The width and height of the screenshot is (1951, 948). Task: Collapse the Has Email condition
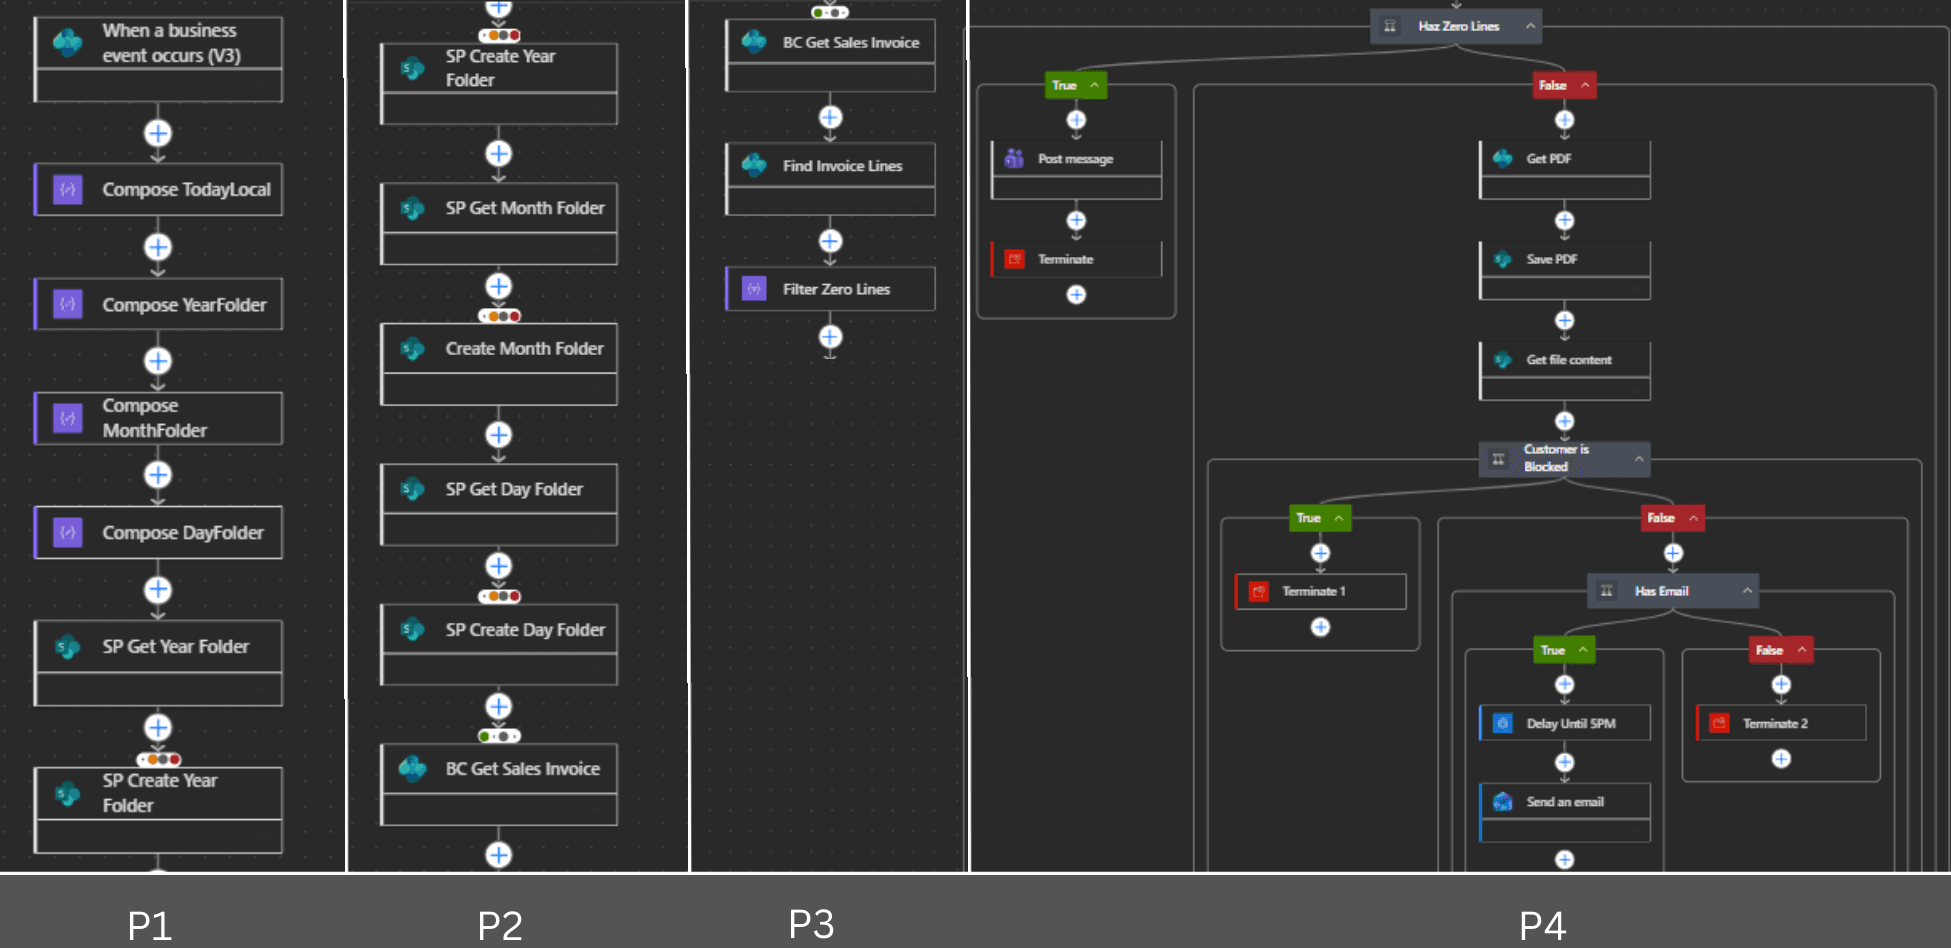click(x=1746, y=590)
